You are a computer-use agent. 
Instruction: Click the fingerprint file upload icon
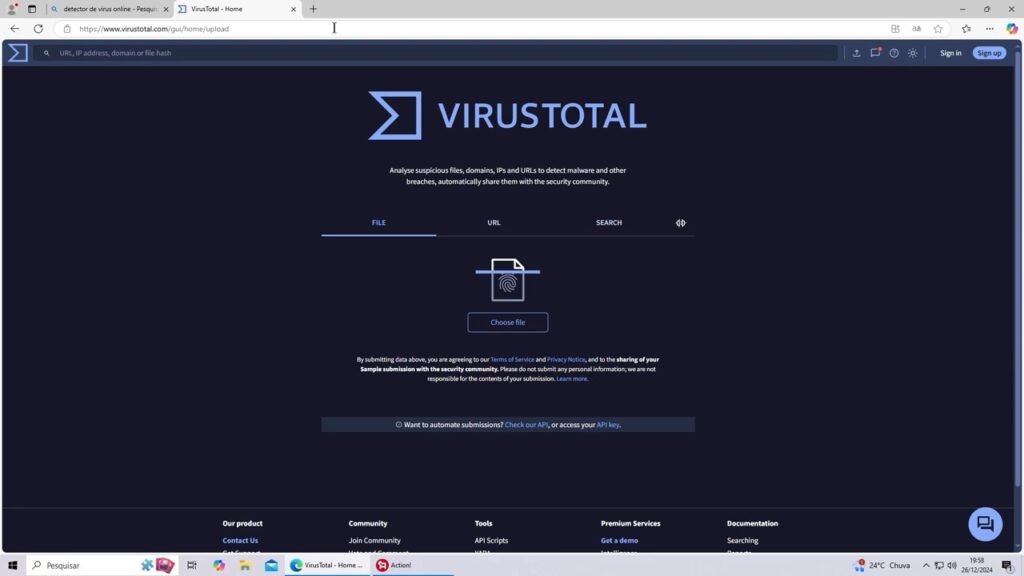tap(507, 280)
